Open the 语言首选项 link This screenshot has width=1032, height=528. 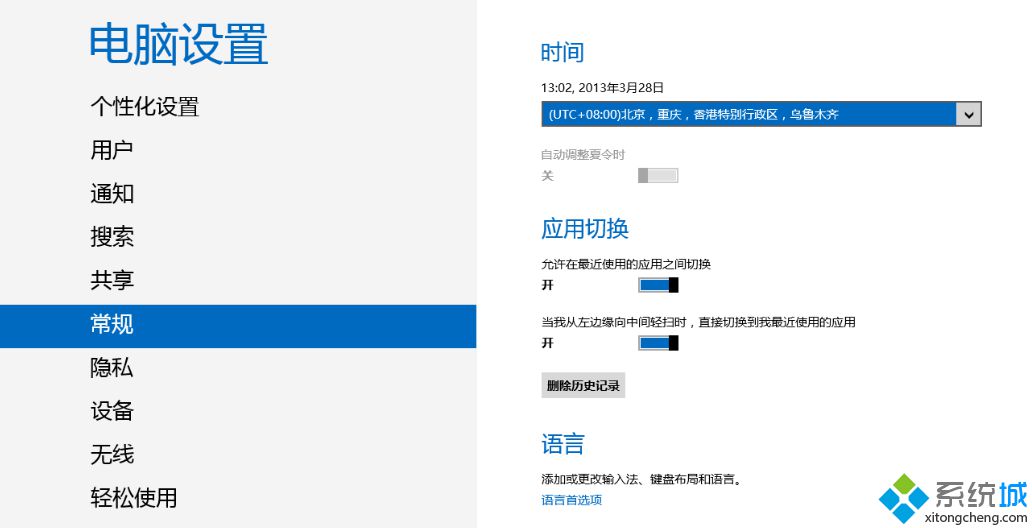tap(571, 500)
